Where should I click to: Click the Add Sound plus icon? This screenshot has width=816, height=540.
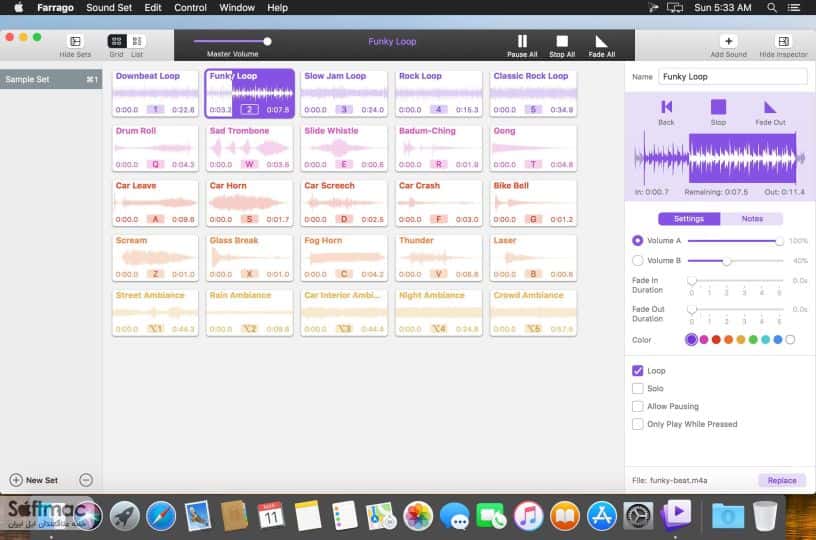pyautogui.click(x=728, y=41)
